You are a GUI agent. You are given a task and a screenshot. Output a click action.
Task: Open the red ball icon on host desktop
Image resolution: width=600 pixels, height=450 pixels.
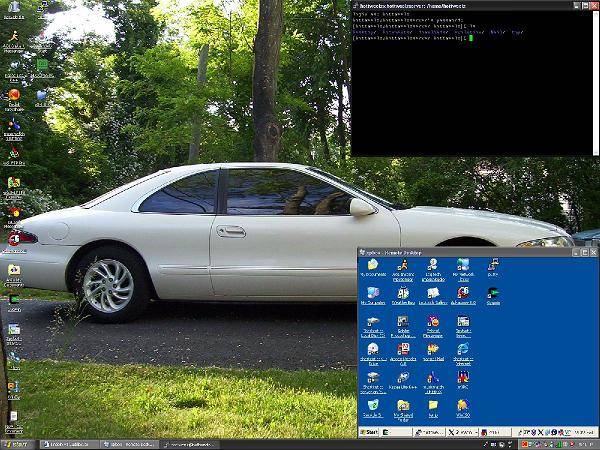tap(14, 95)
